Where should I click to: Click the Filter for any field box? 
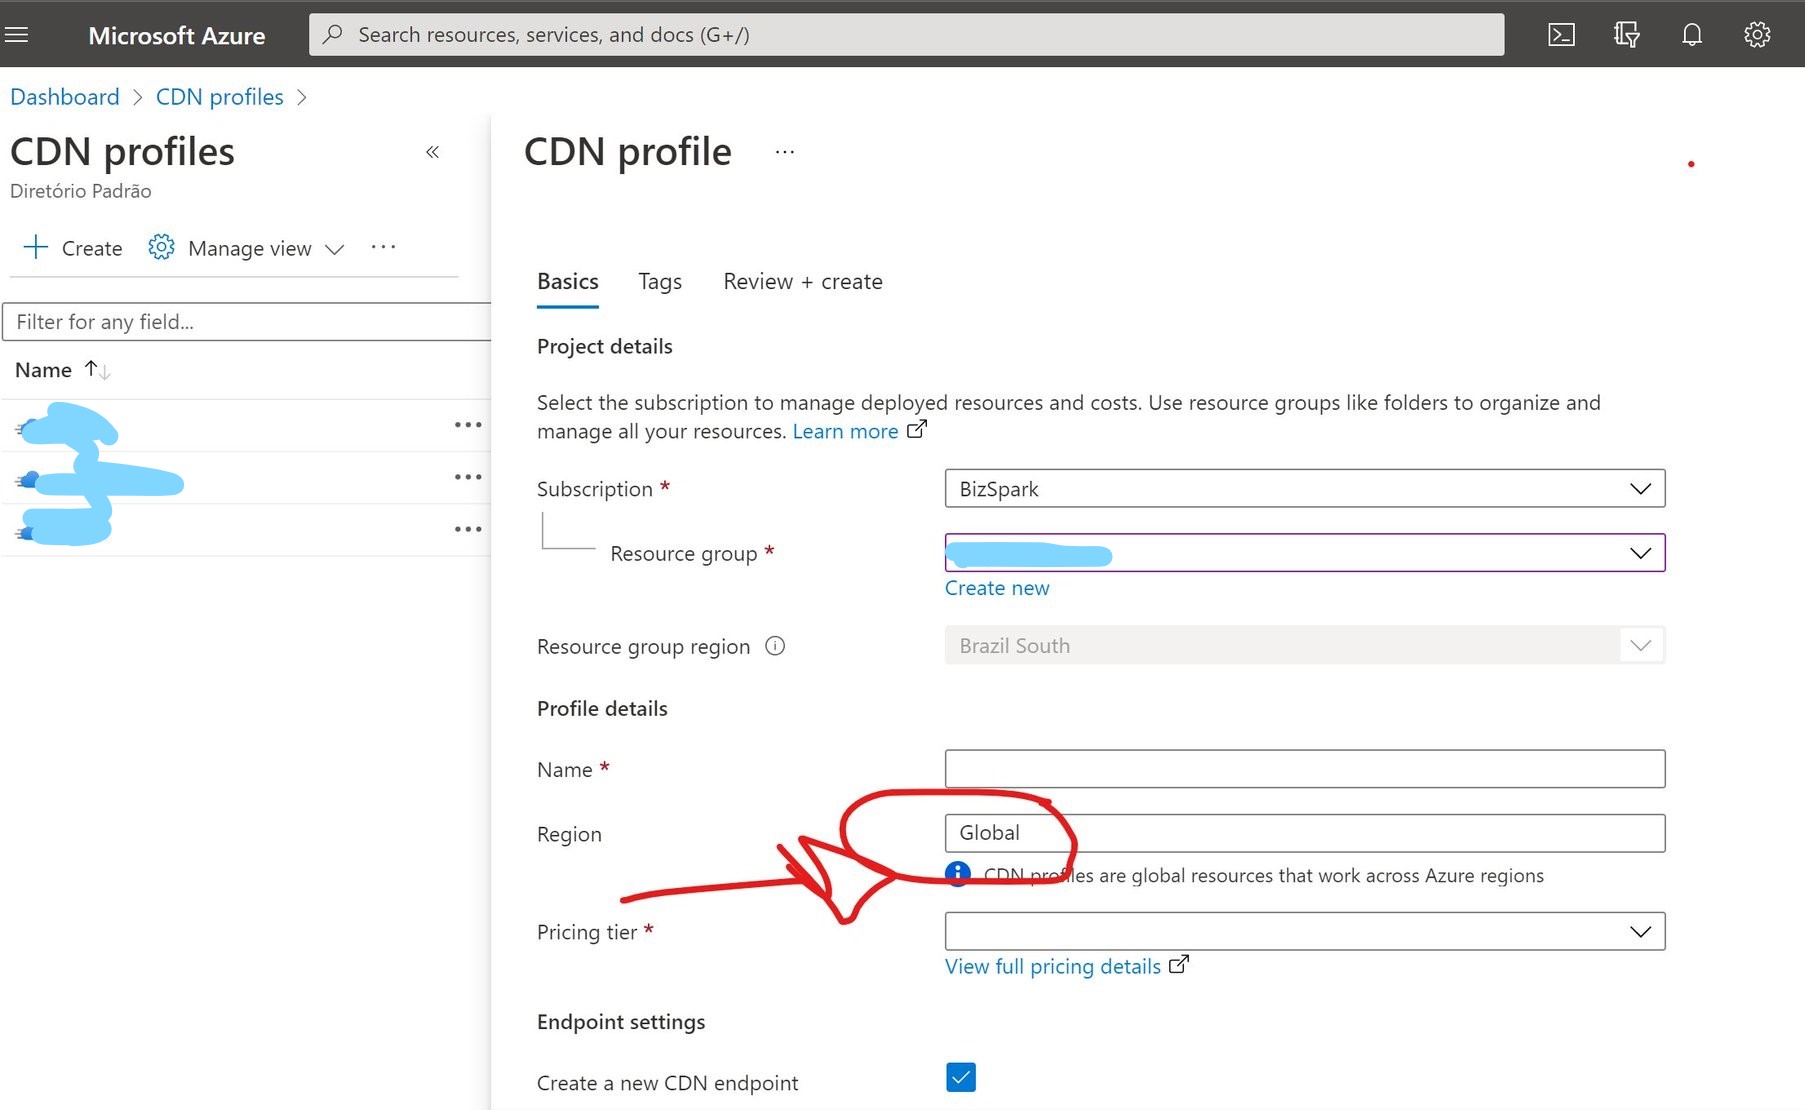click(x=246, y=322)
